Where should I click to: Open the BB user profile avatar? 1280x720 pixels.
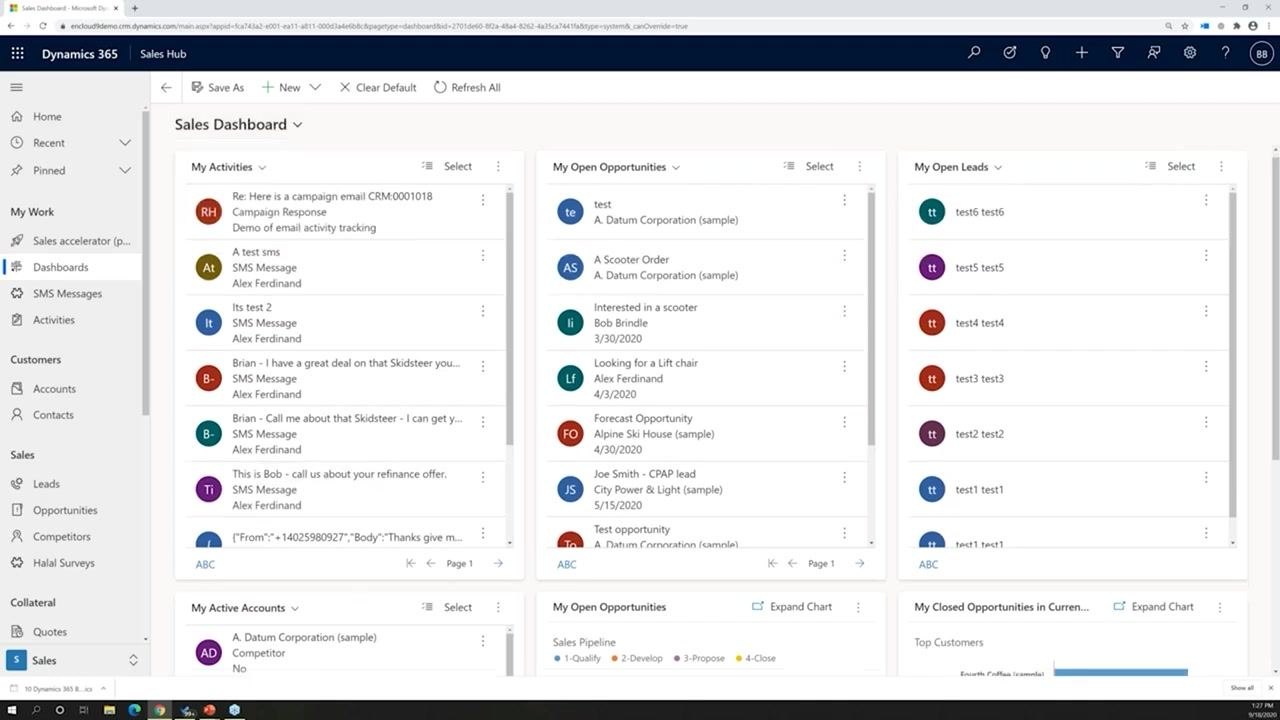point(1261,54)
